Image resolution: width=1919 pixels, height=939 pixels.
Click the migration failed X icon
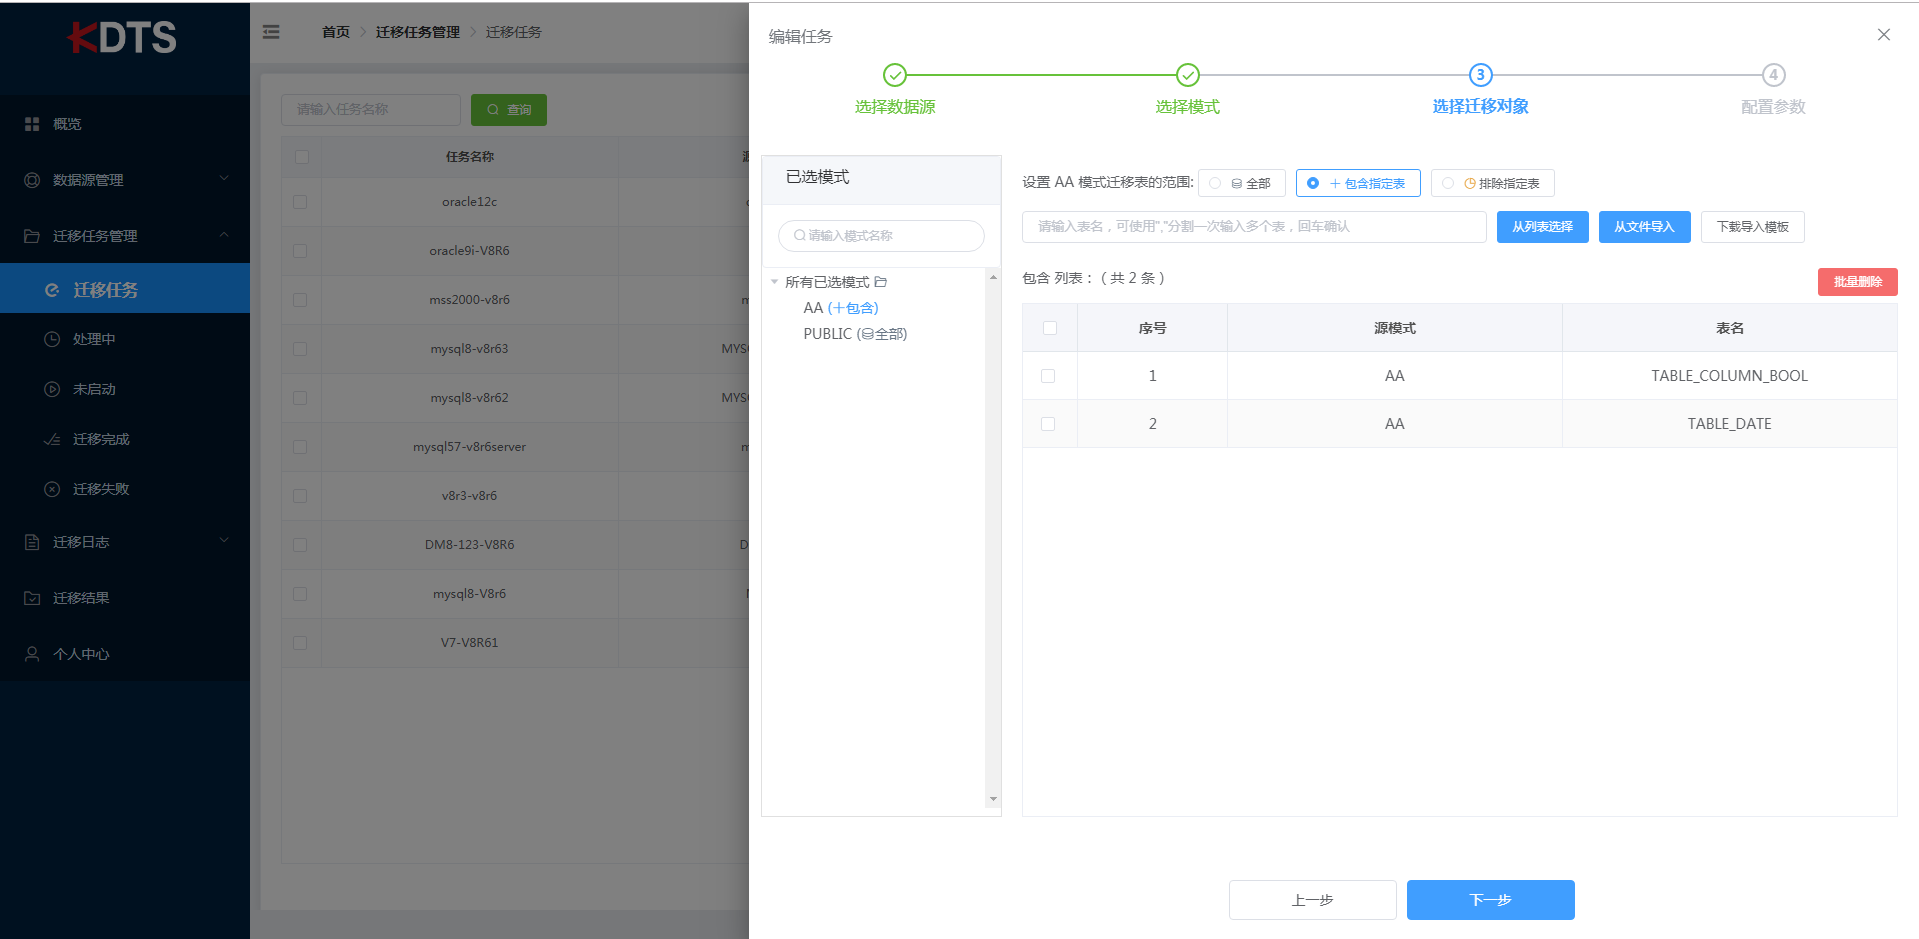pyautogui.click(x=52, y=489)
